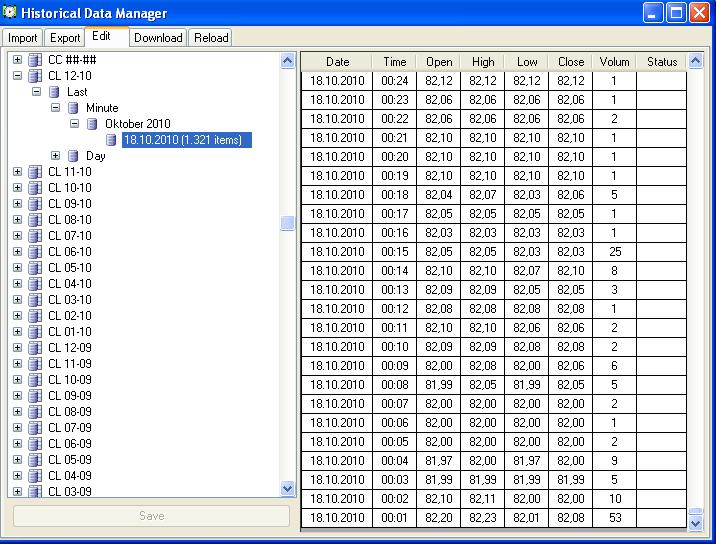This screenshot has width=716, height=544.
Task: Click the Time column header
Action: coord(395,62)
